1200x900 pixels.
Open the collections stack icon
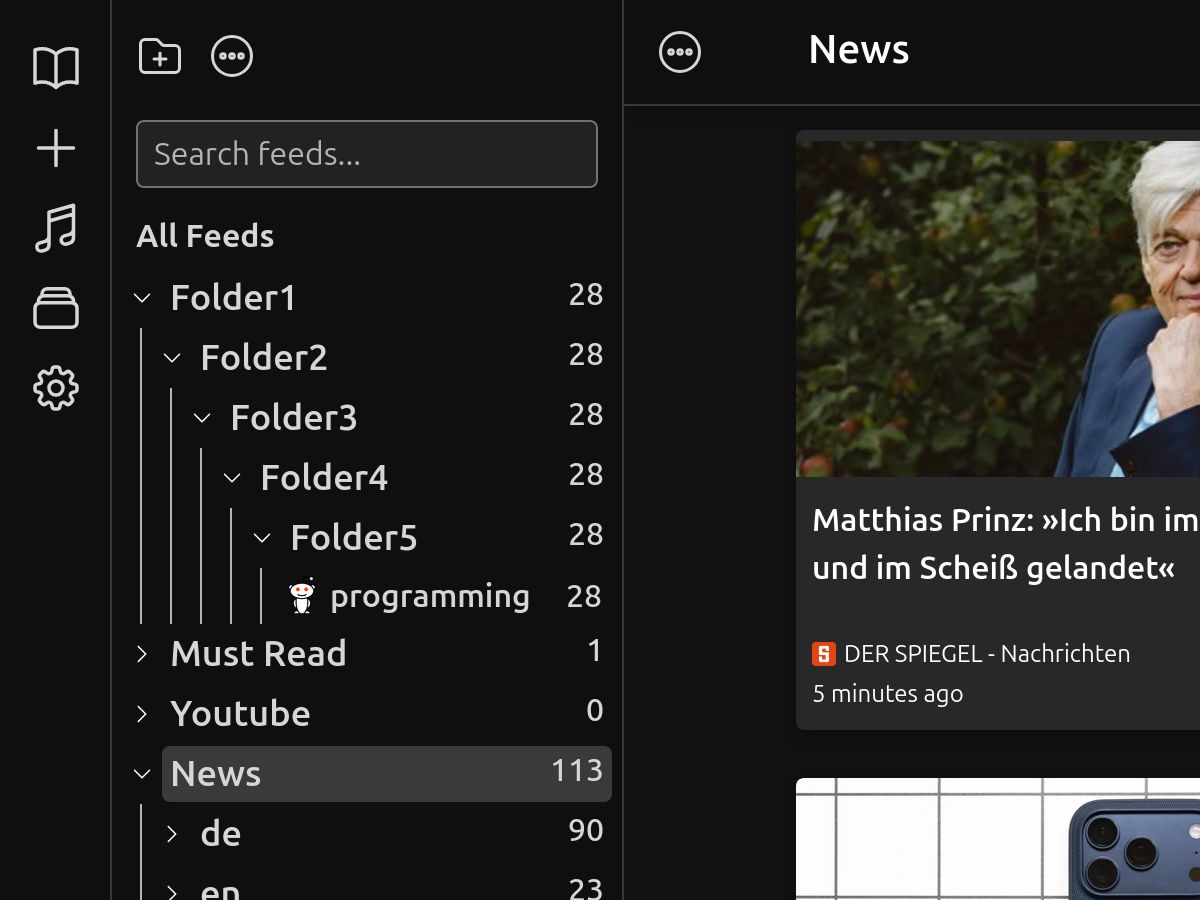(56, 308)
